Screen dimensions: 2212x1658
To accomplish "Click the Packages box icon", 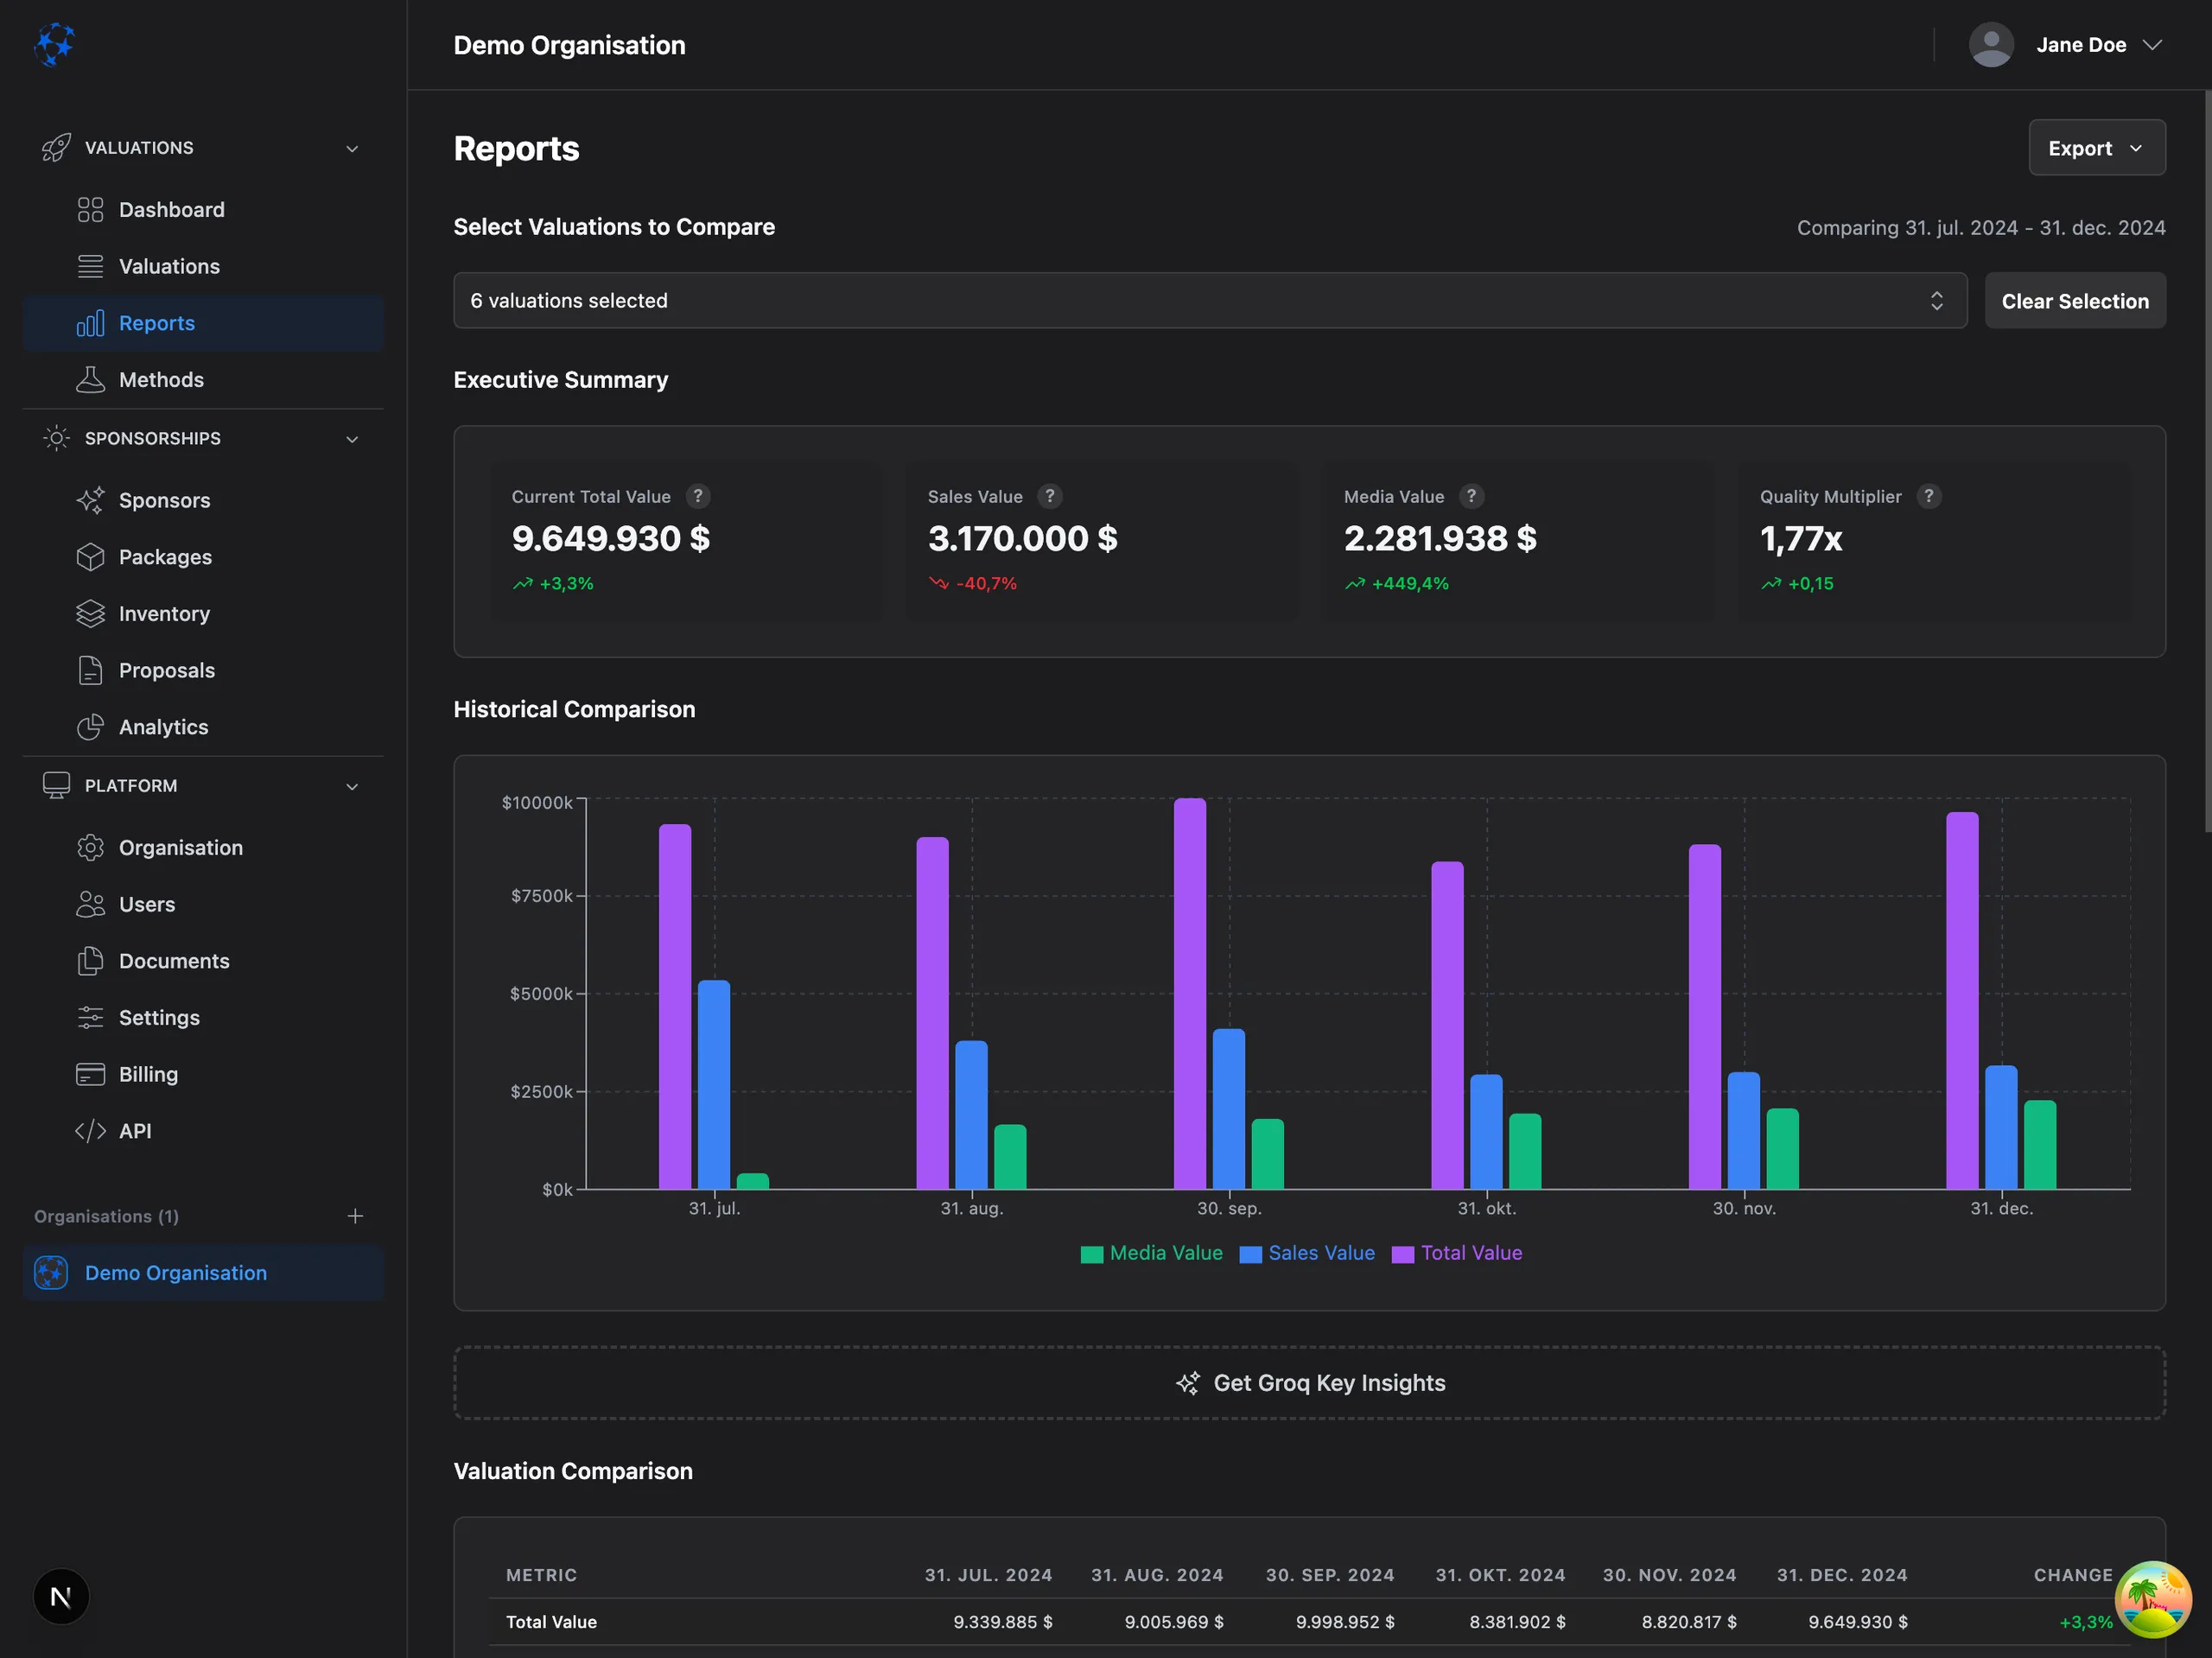I will pyautogui.click(x=90, y=557).
